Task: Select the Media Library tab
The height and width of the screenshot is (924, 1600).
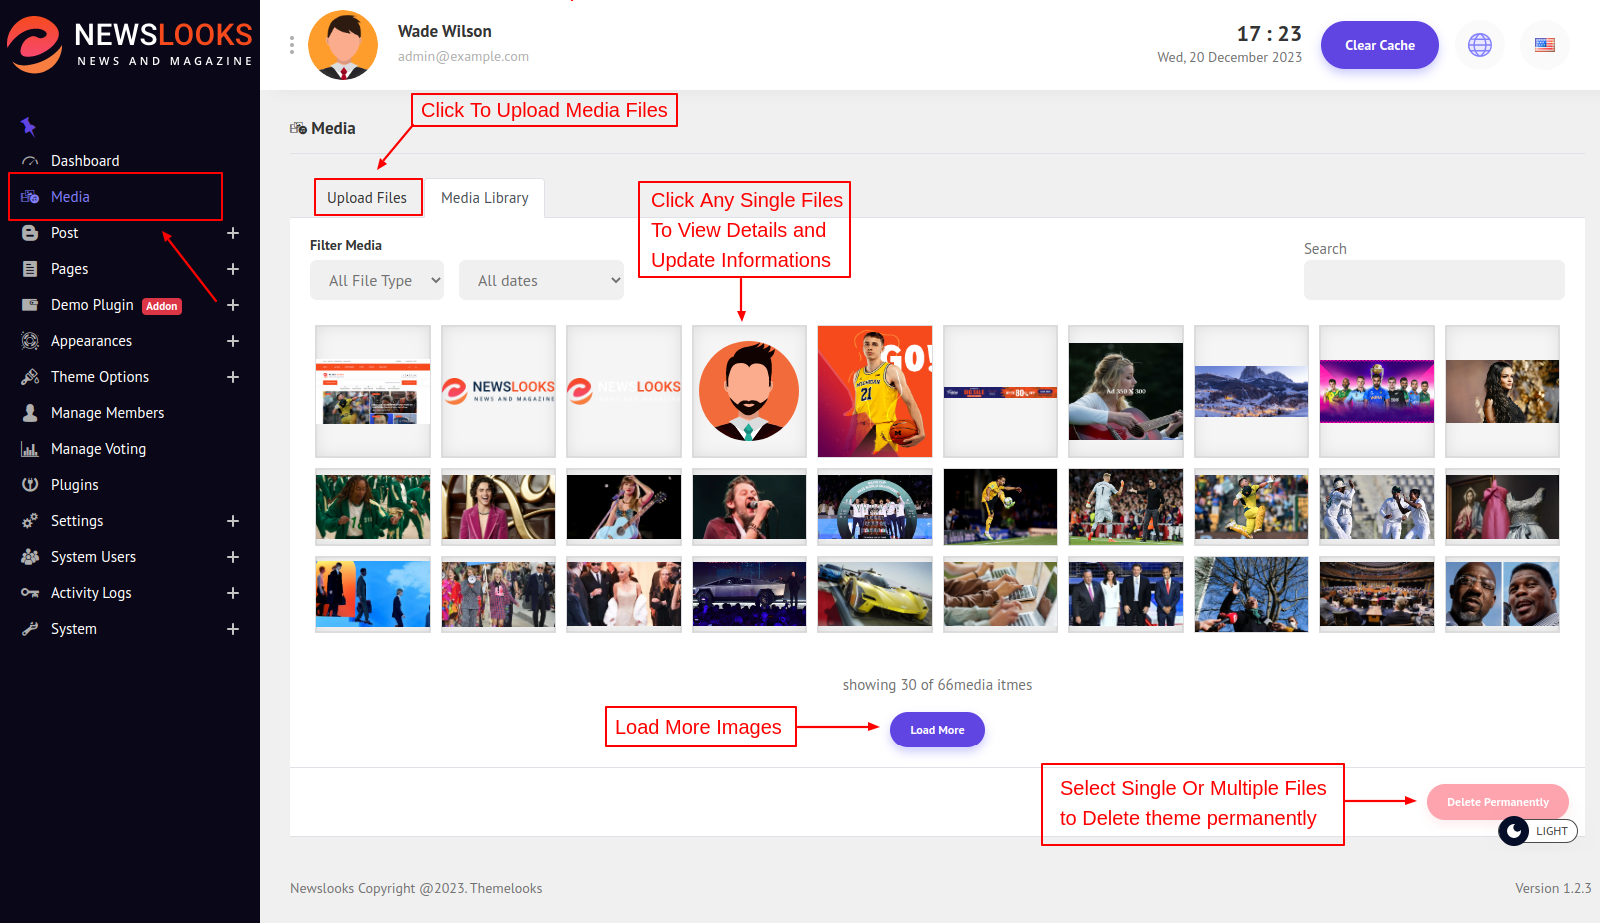Action: tap(485, 198)
